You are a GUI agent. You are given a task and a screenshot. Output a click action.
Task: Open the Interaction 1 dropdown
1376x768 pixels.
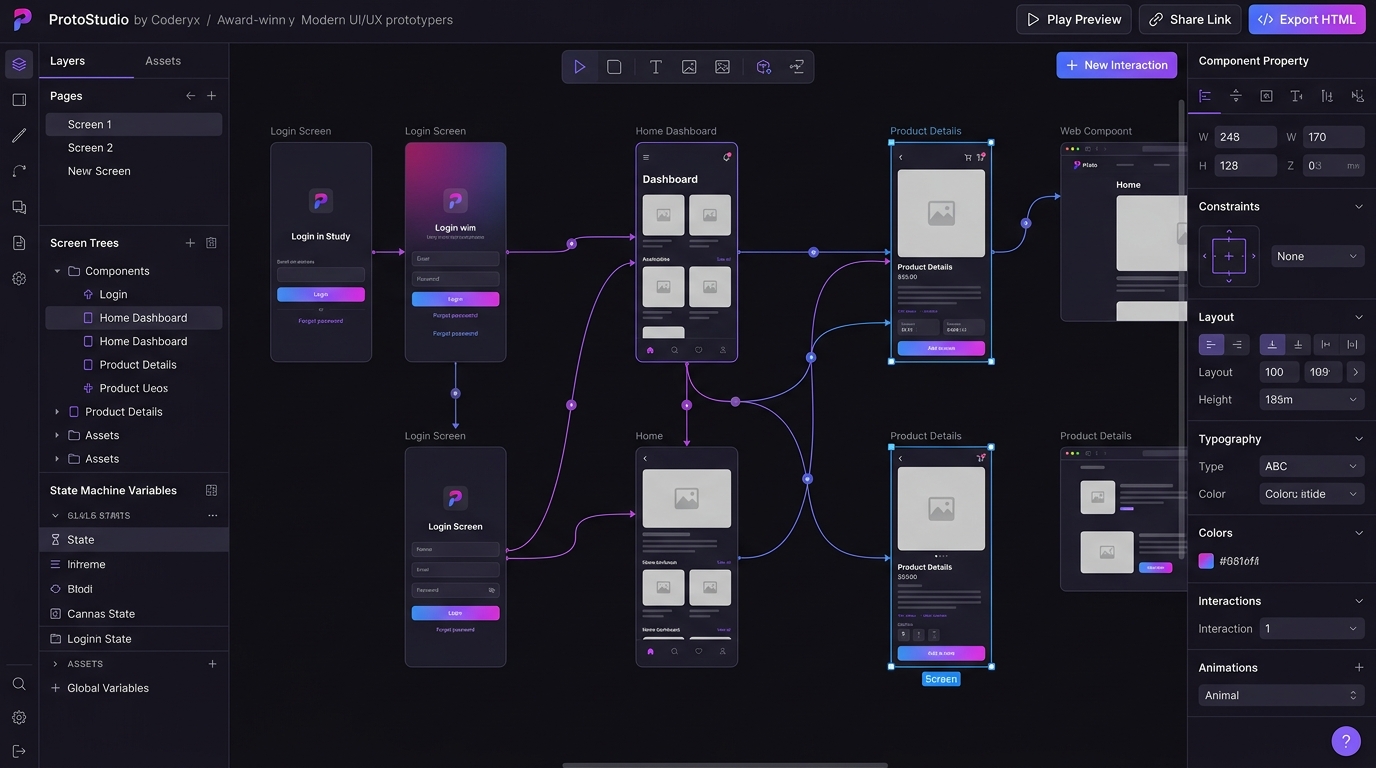click(1312, 629)
